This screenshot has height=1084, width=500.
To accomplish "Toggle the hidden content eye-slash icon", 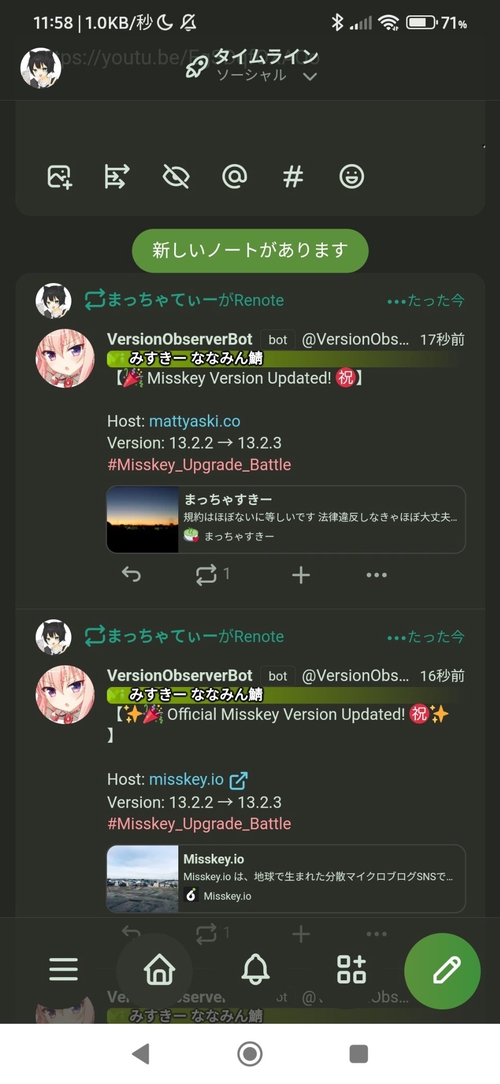I will (176, 177).
